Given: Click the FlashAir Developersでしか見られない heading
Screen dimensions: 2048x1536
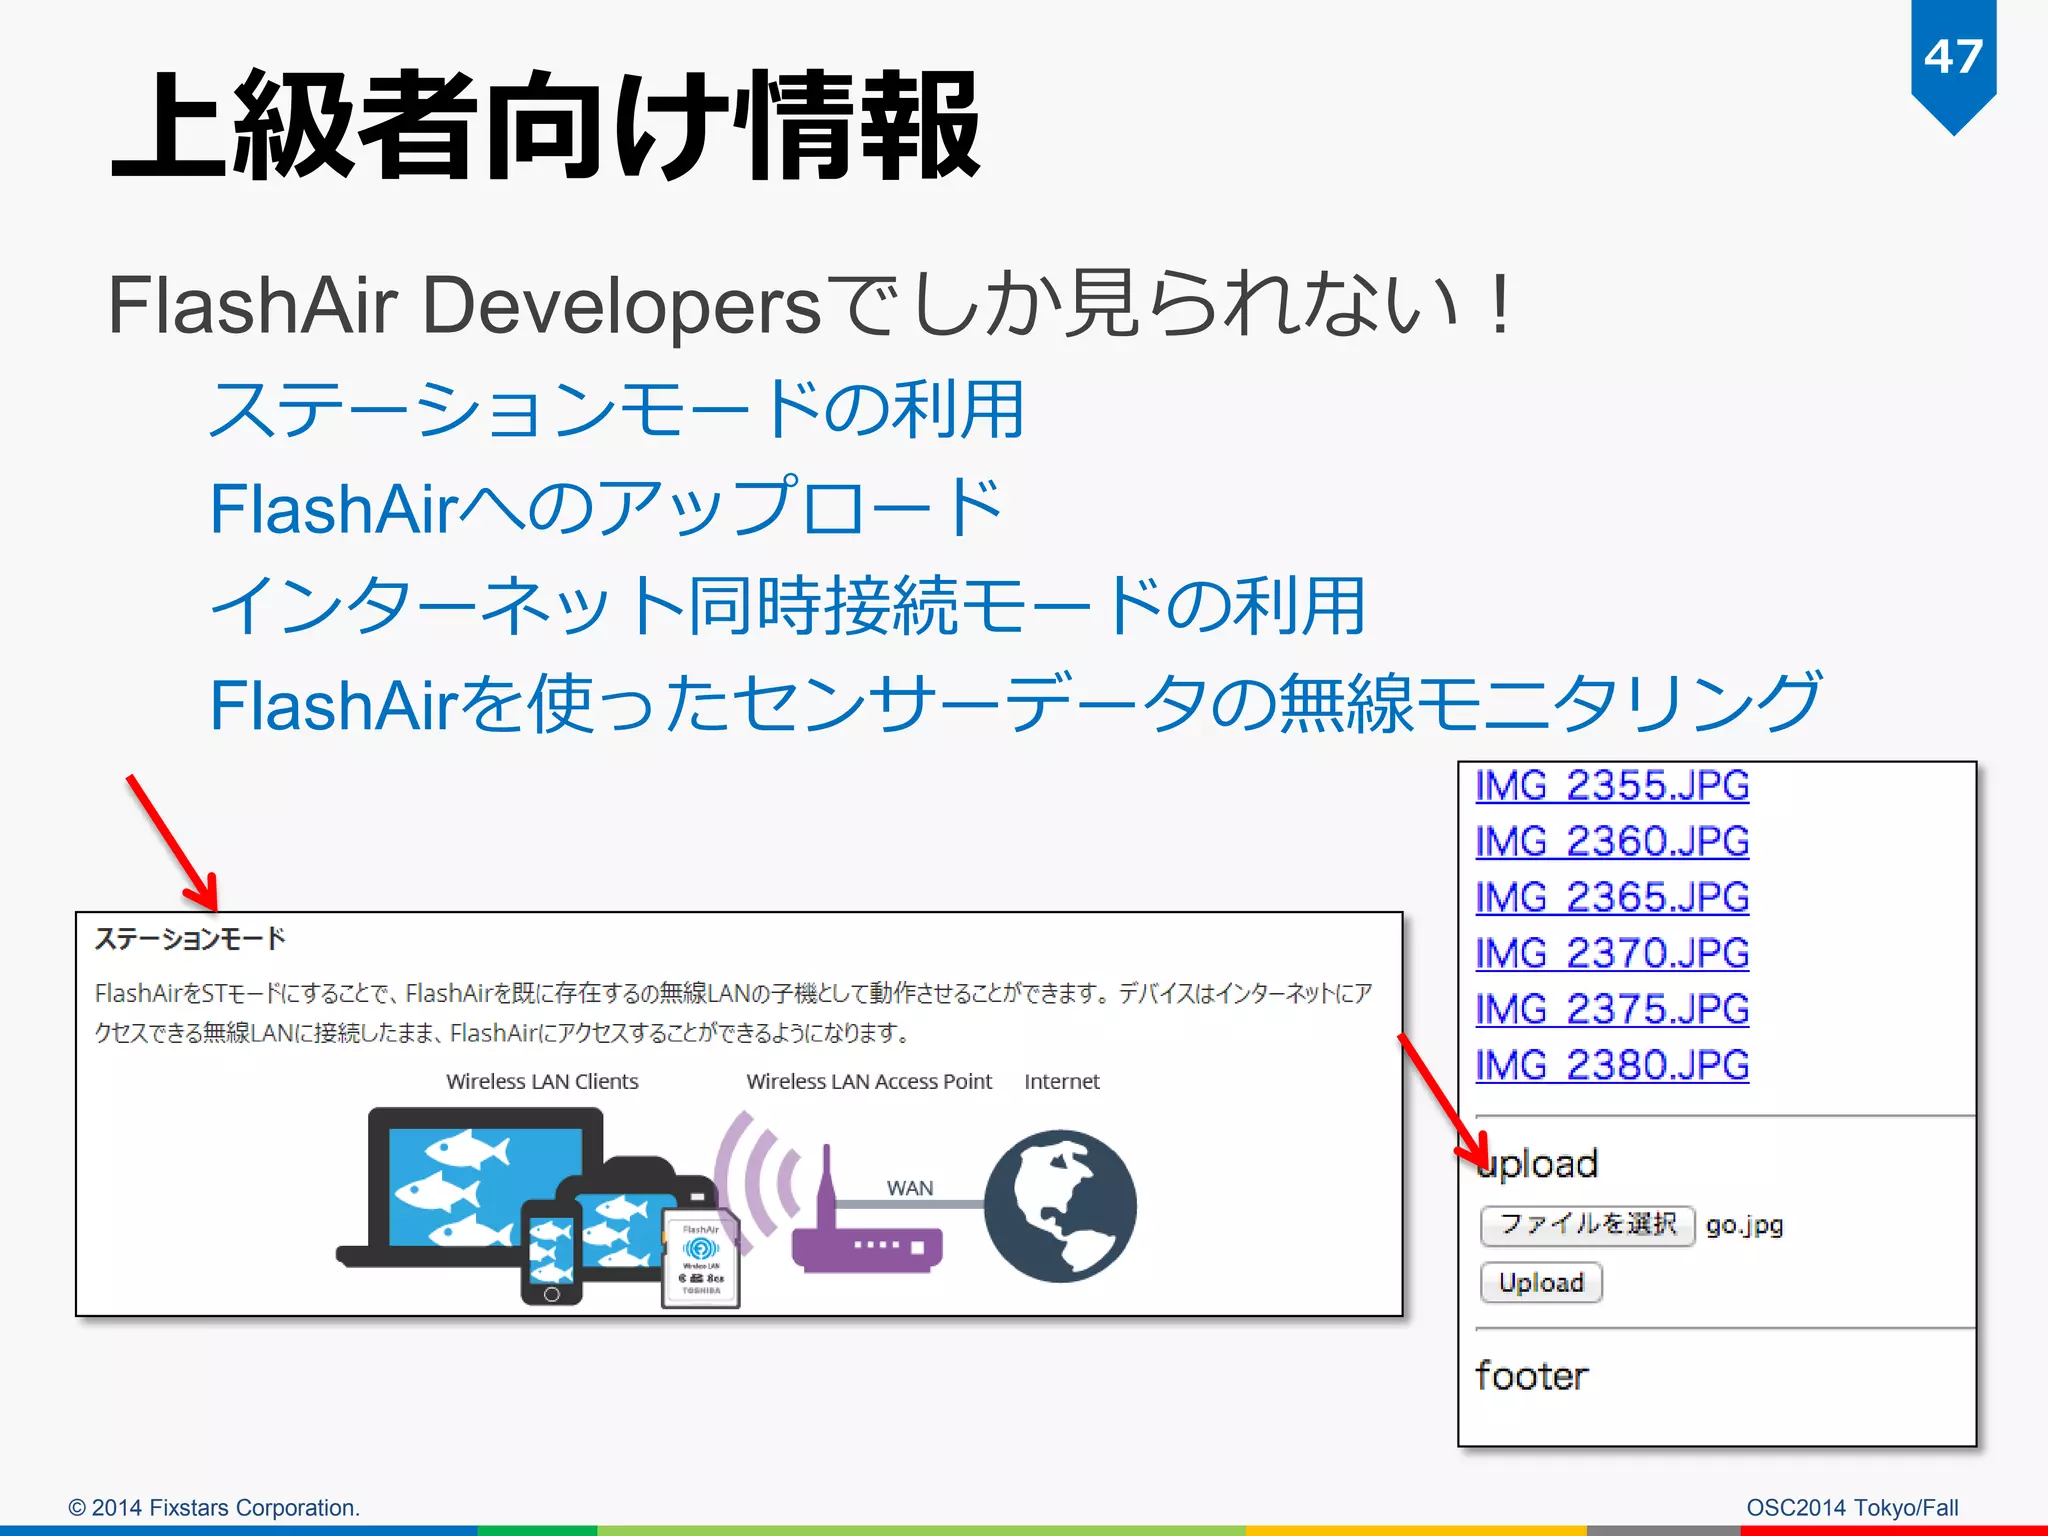Looking at the screenshot, I should (x=810, y=305).
